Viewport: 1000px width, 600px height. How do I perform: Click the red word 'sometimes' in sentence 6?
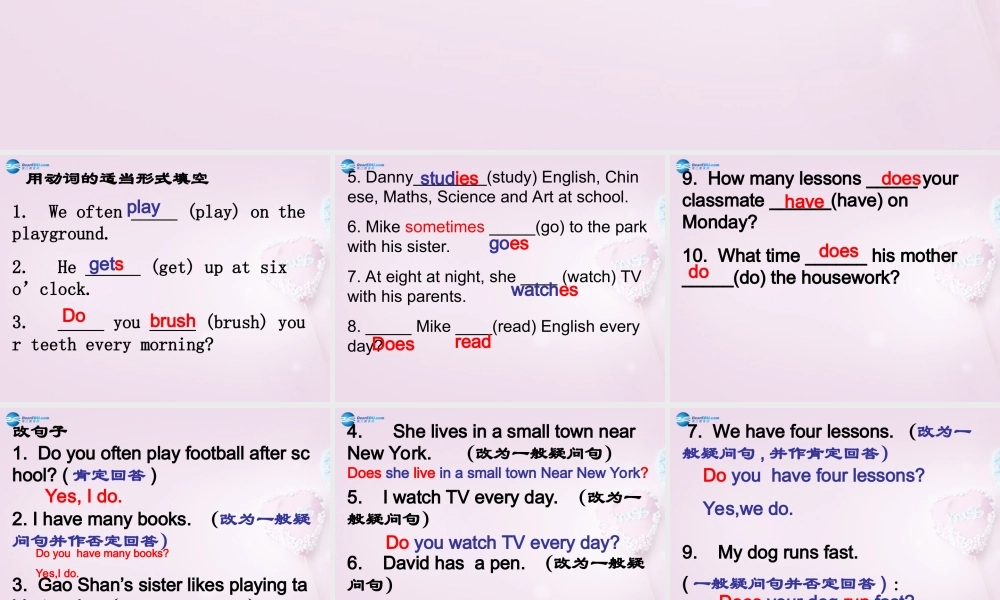pyautogui.click(x=445, y=226)
